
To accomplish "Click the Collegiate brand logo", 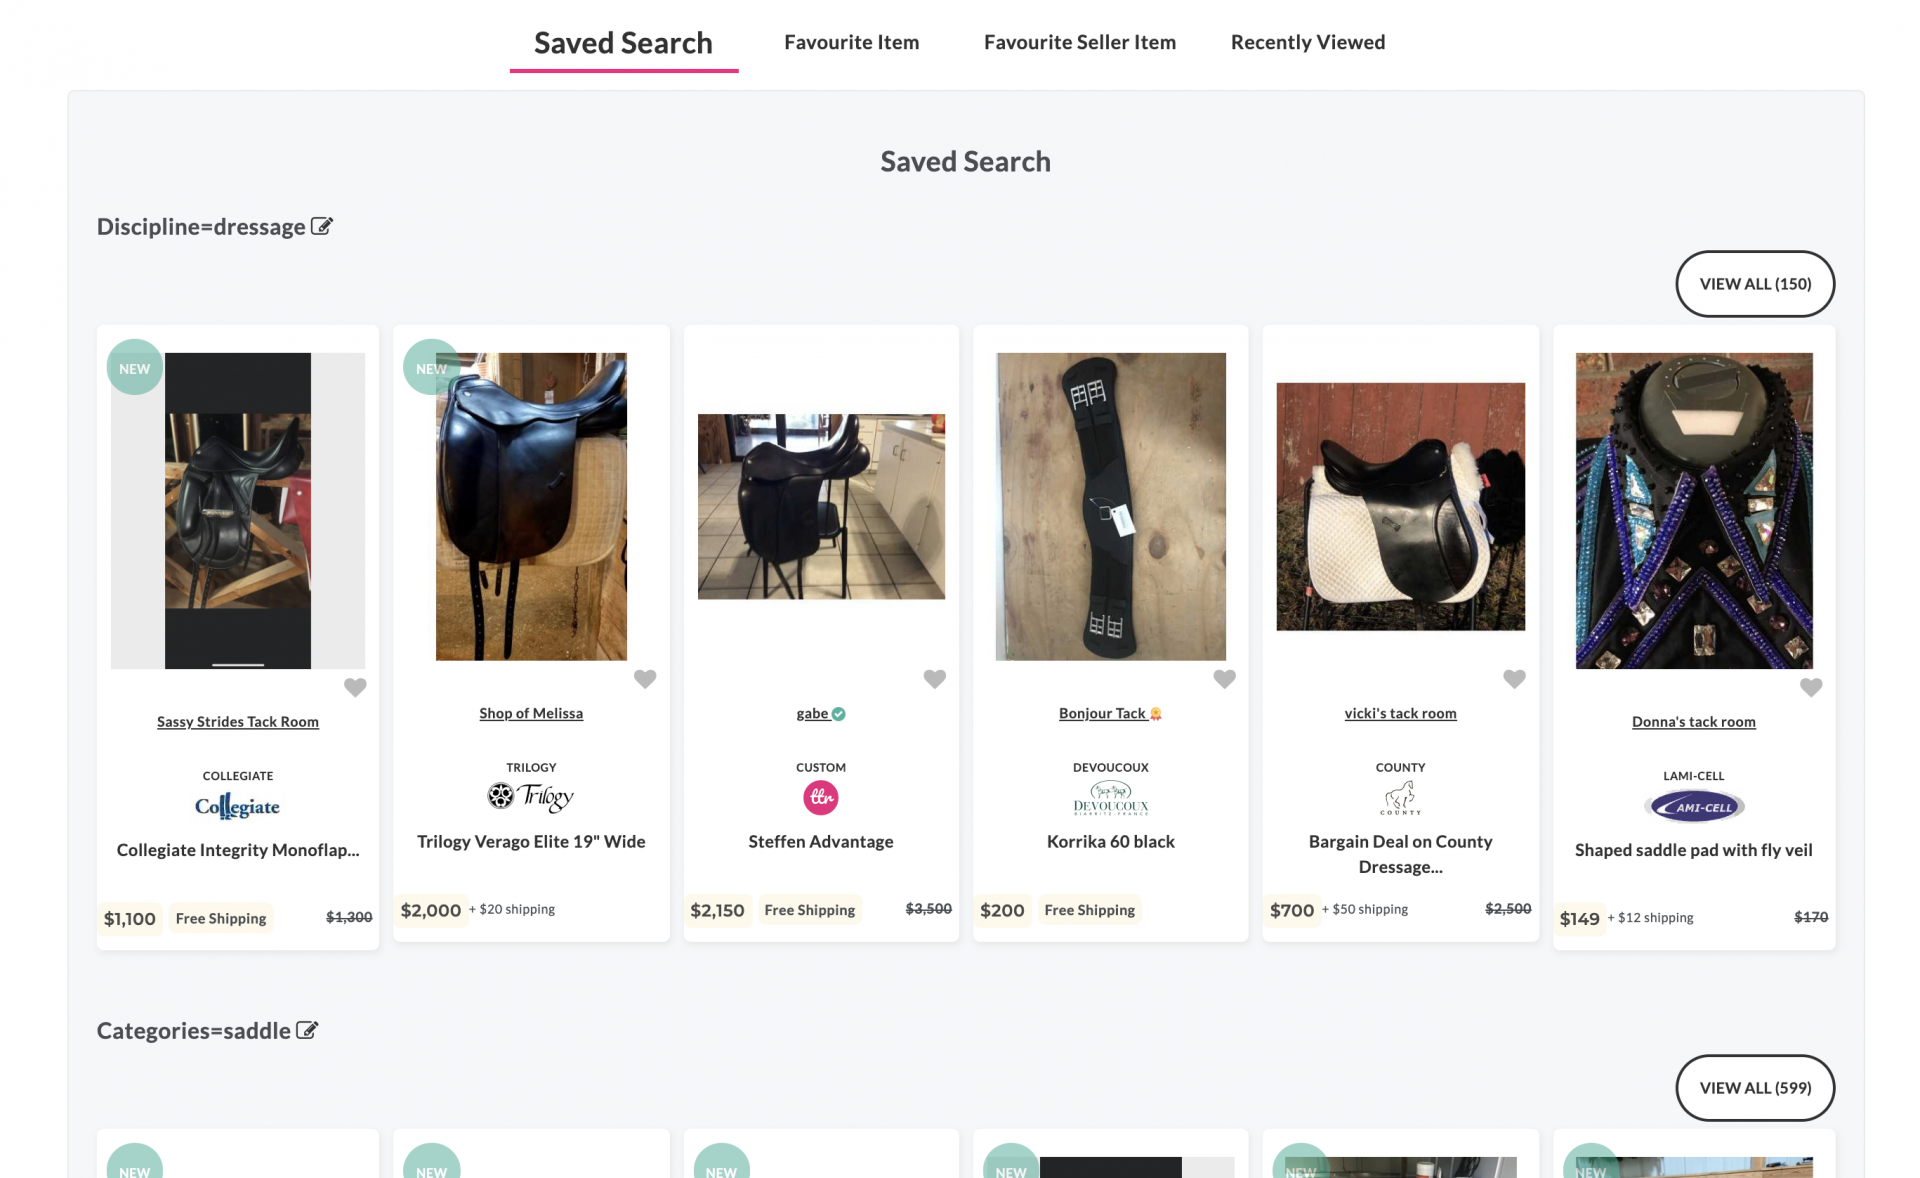I will pyautogui.click(x=237, y=806).
